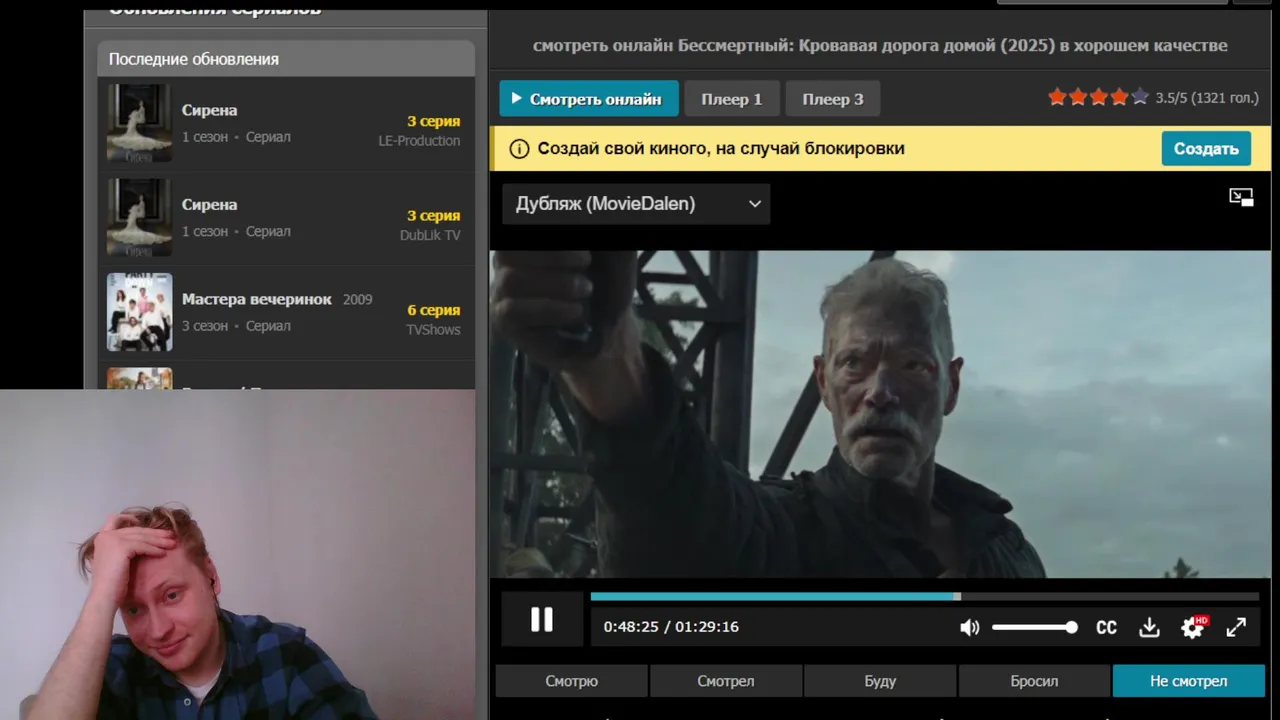Mark the film as Бросил
Image resolution: width=1280 pixels, height=720 pixels.
pyautogui.click(x=1034, y=681)
